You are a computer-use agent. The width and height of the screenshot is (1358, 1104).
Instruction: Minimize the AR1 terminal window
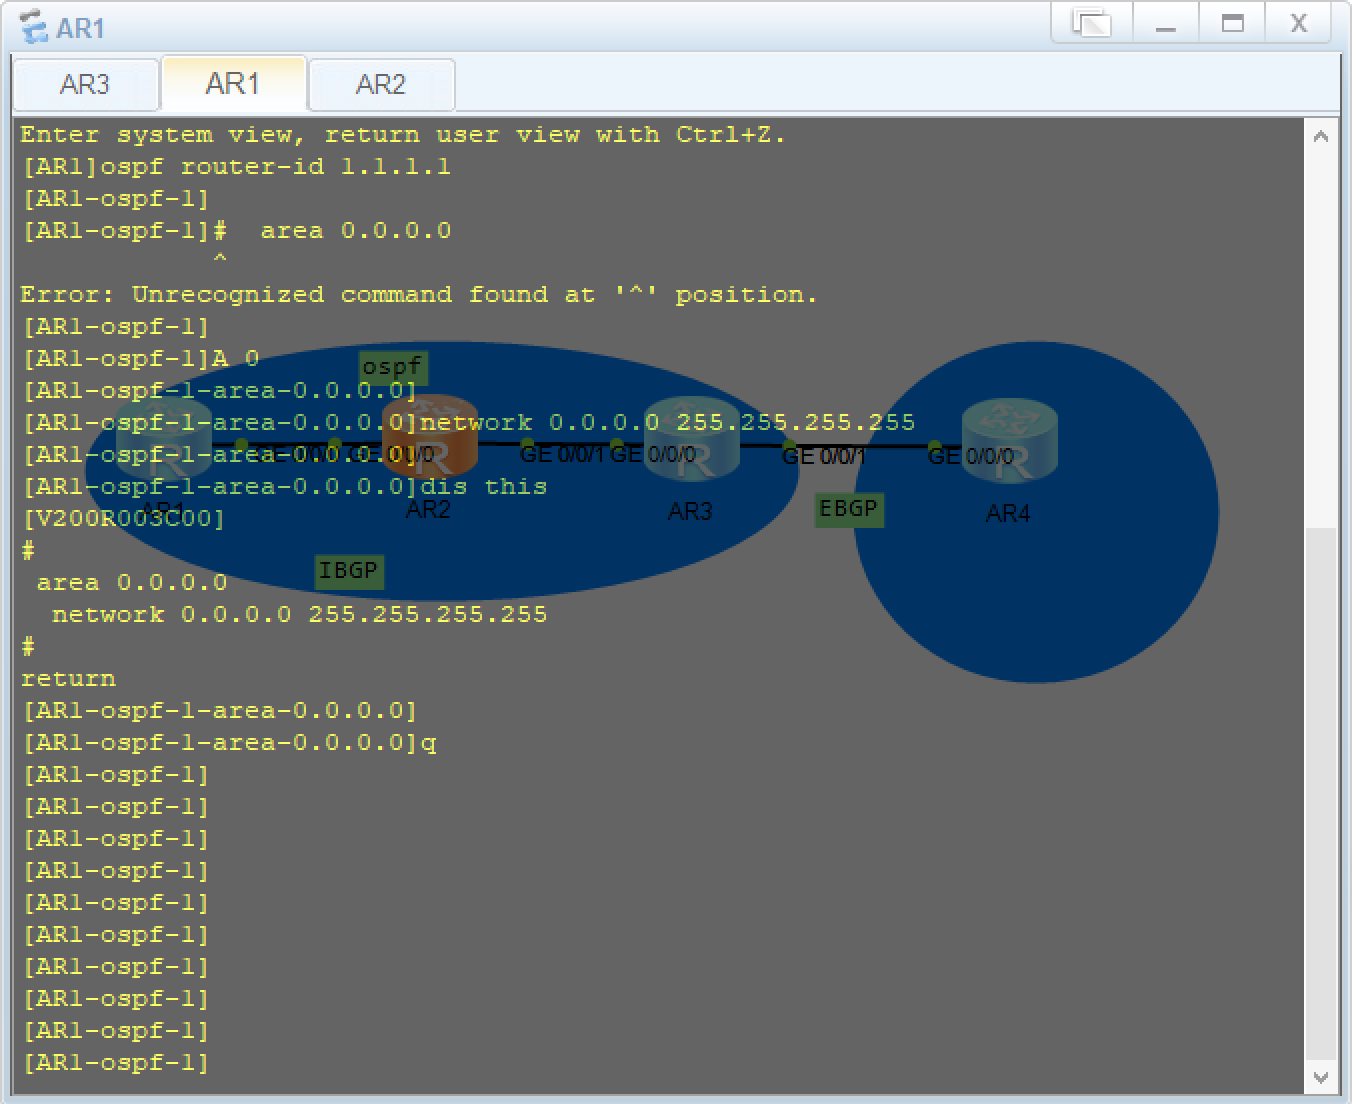(1165, 23)
